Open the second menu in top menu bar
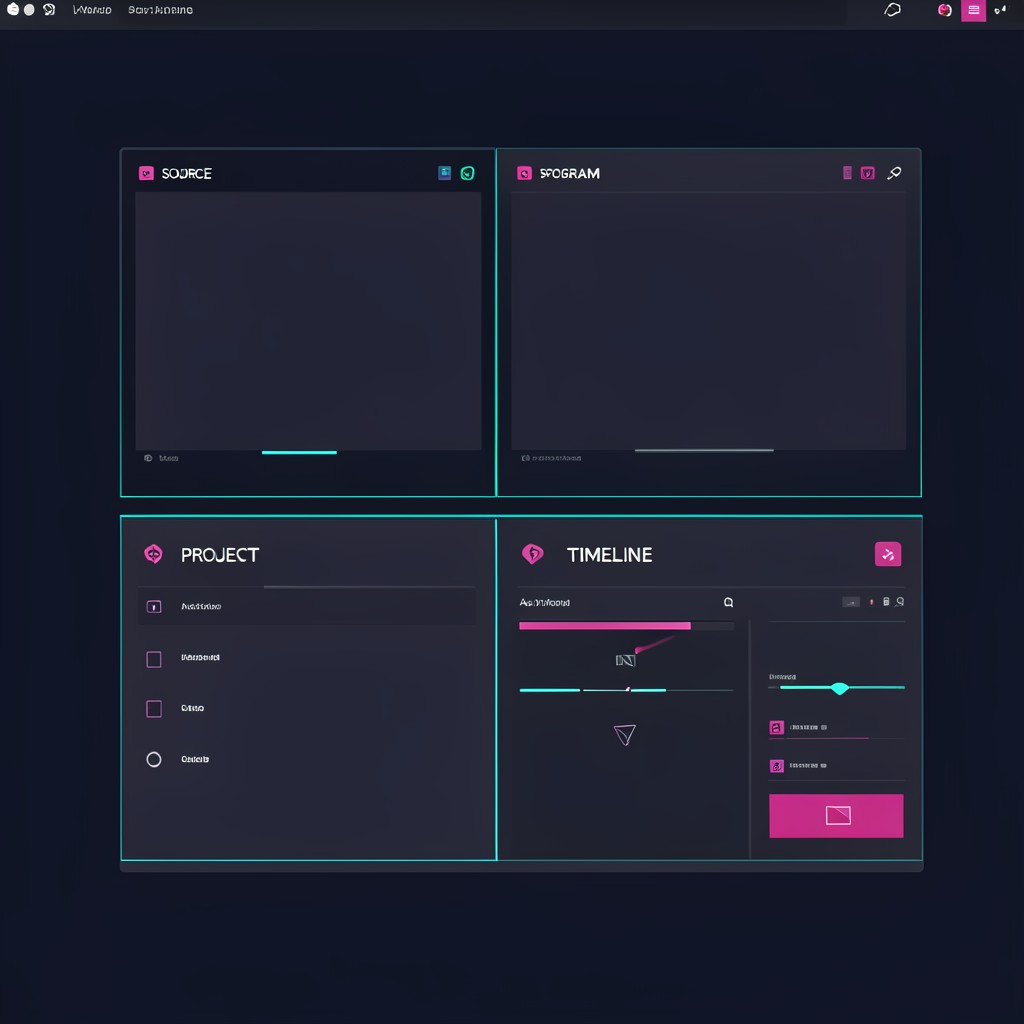The width and height of the screenshot is (1024, 1024). click(160, 10)
